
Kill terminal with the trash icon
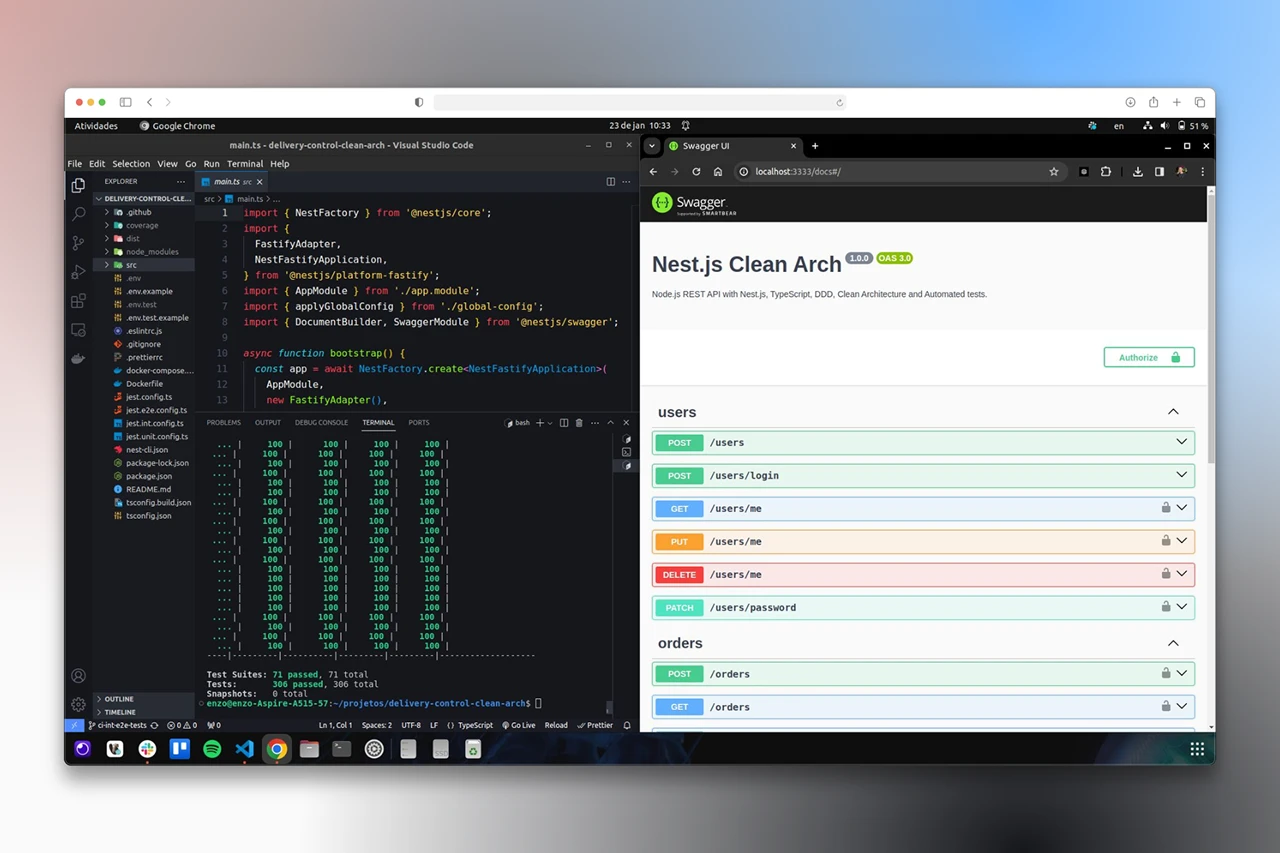point(579,423)
